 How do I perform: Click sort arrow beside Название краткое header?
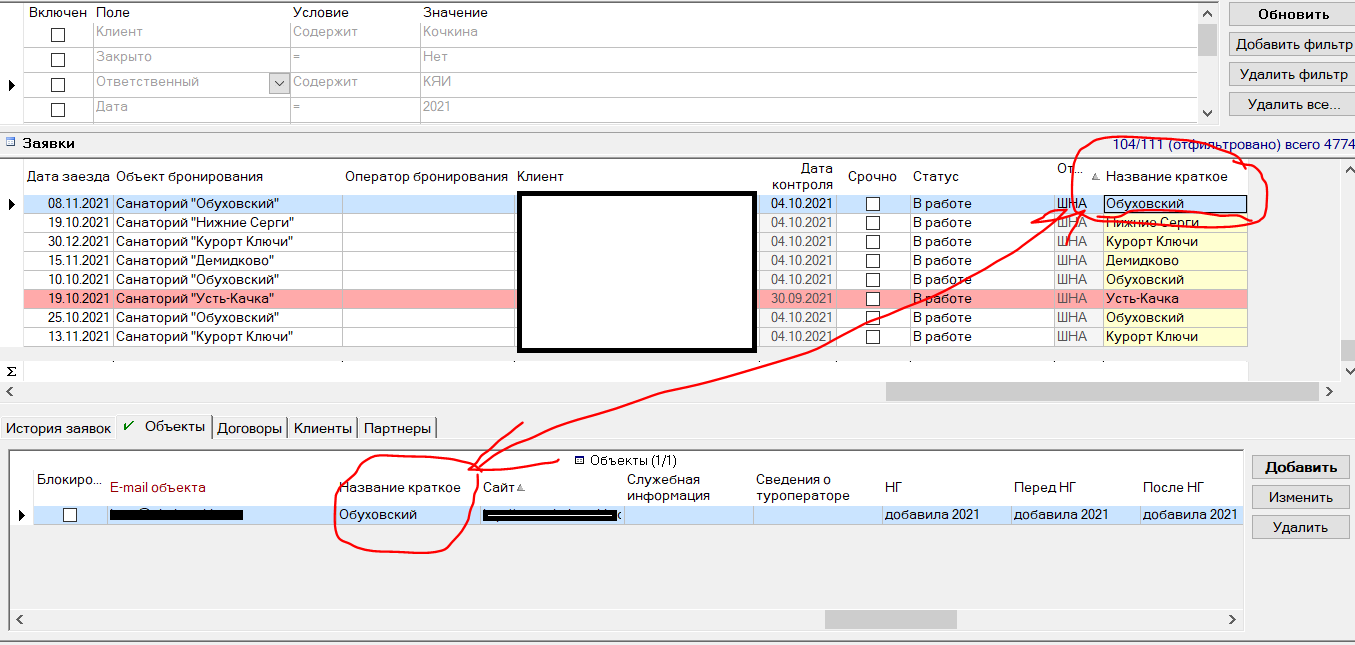click(x=1094, y=177)
